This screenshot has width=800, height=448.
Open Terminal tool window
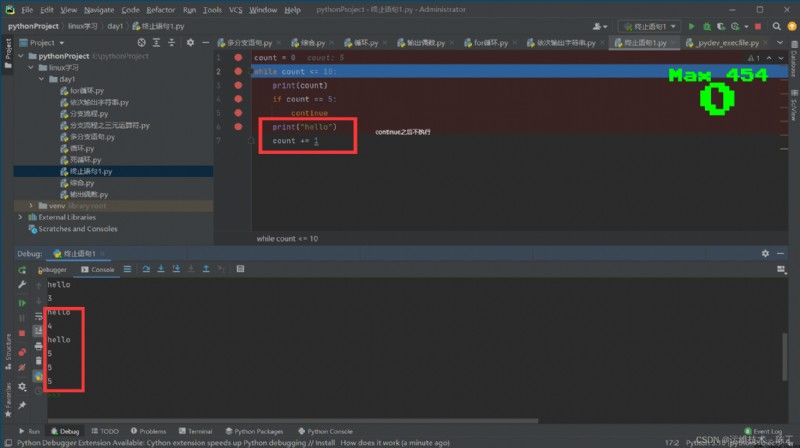click(x=195, y=432)
